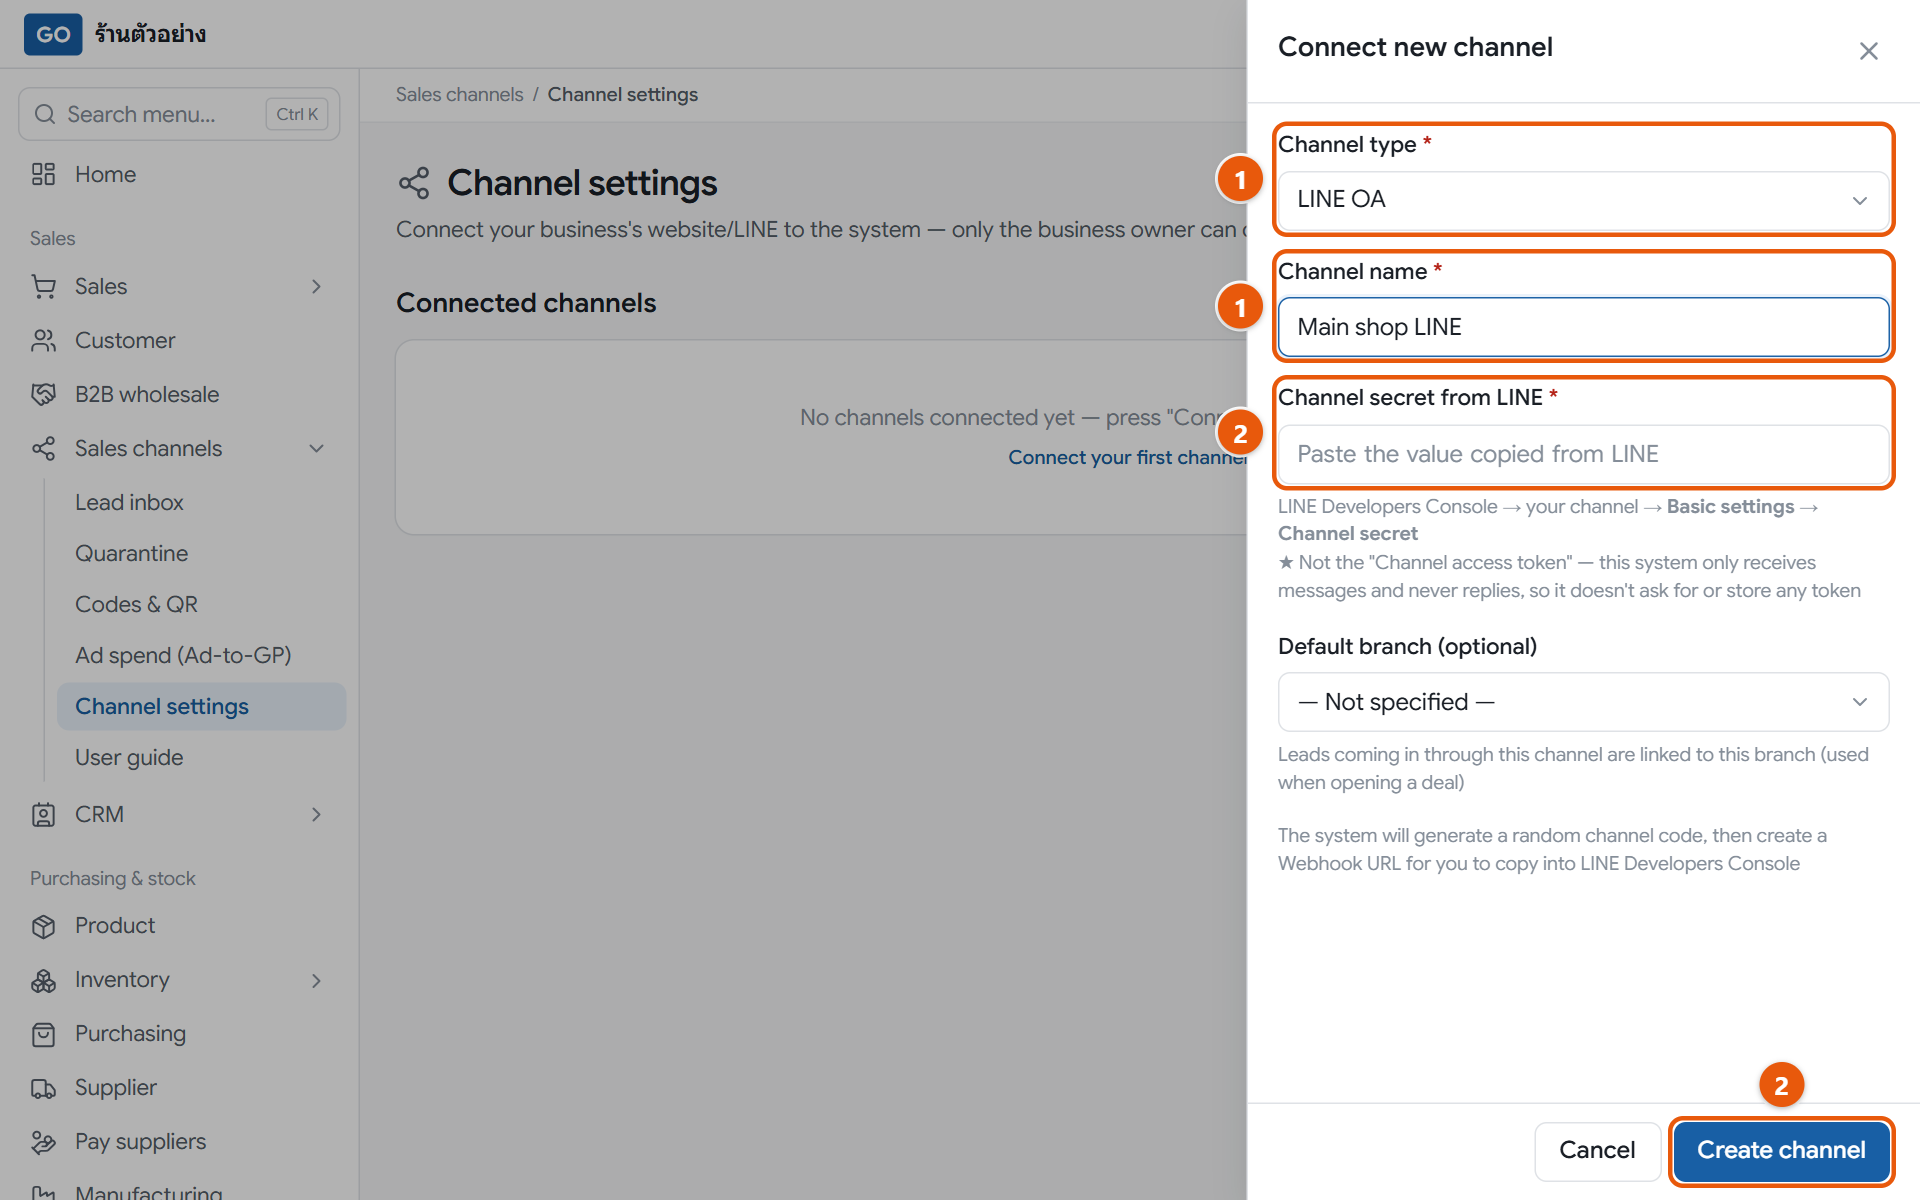Select the Channel settings menu item

201,706
